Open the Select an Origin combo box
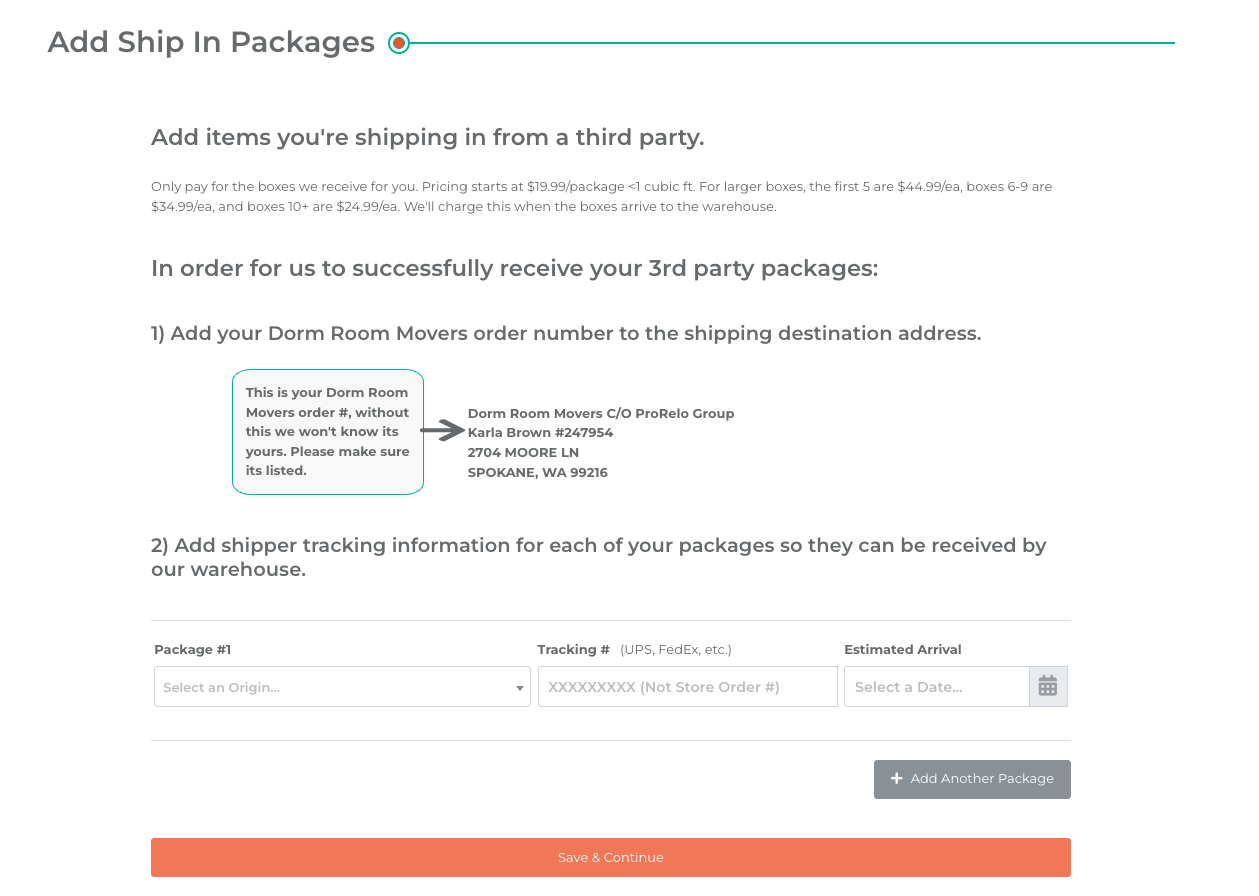Screen dimensions: 1259x896 [x=342, y=687]
